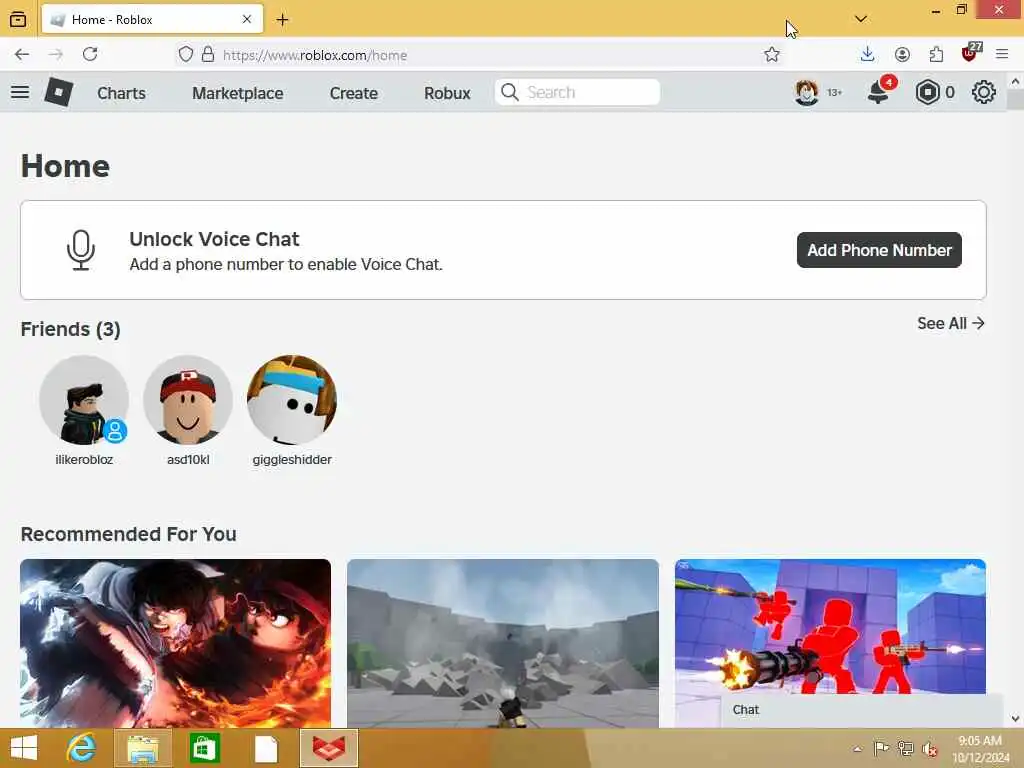Open the Create section

coord(353,93)
